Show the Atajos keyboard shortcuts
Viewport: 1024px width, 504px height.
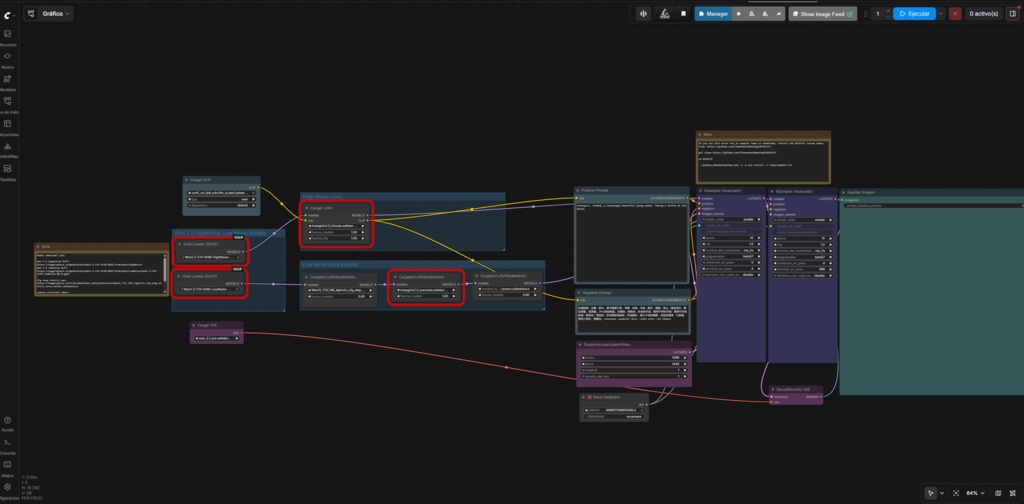click(7, 468)
